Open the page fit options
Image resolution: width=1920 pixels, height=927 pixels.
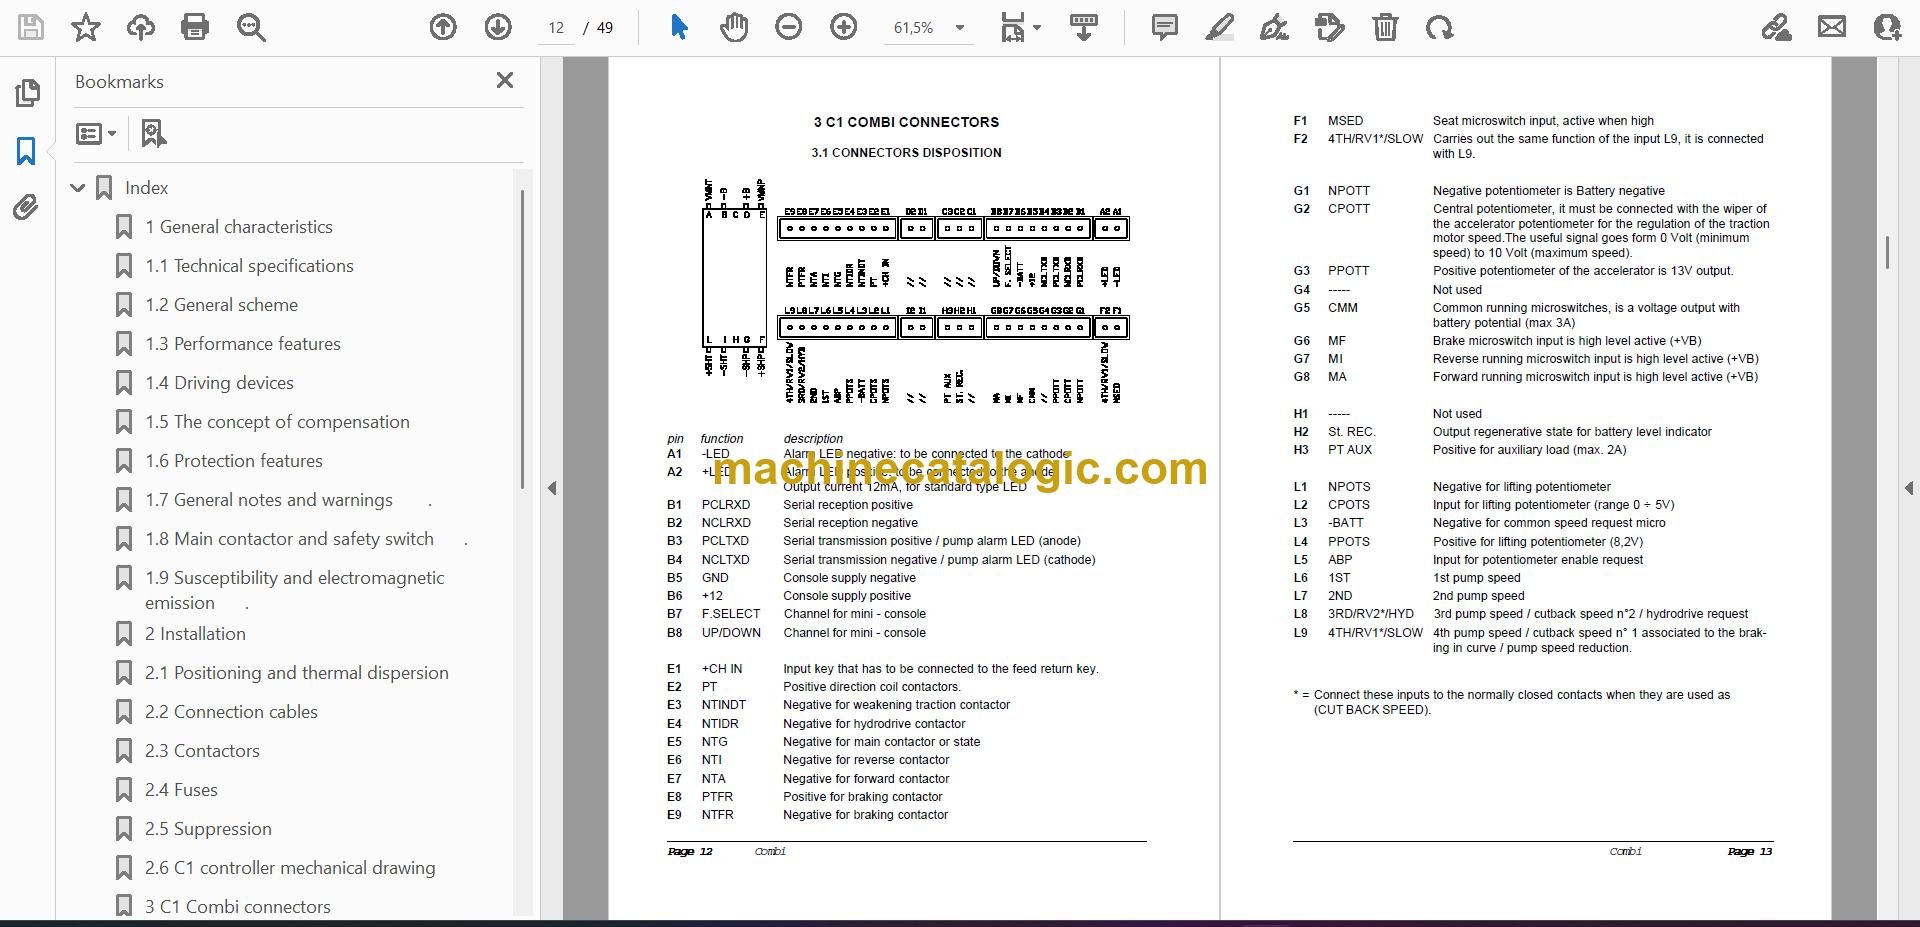pos(1020,27)
